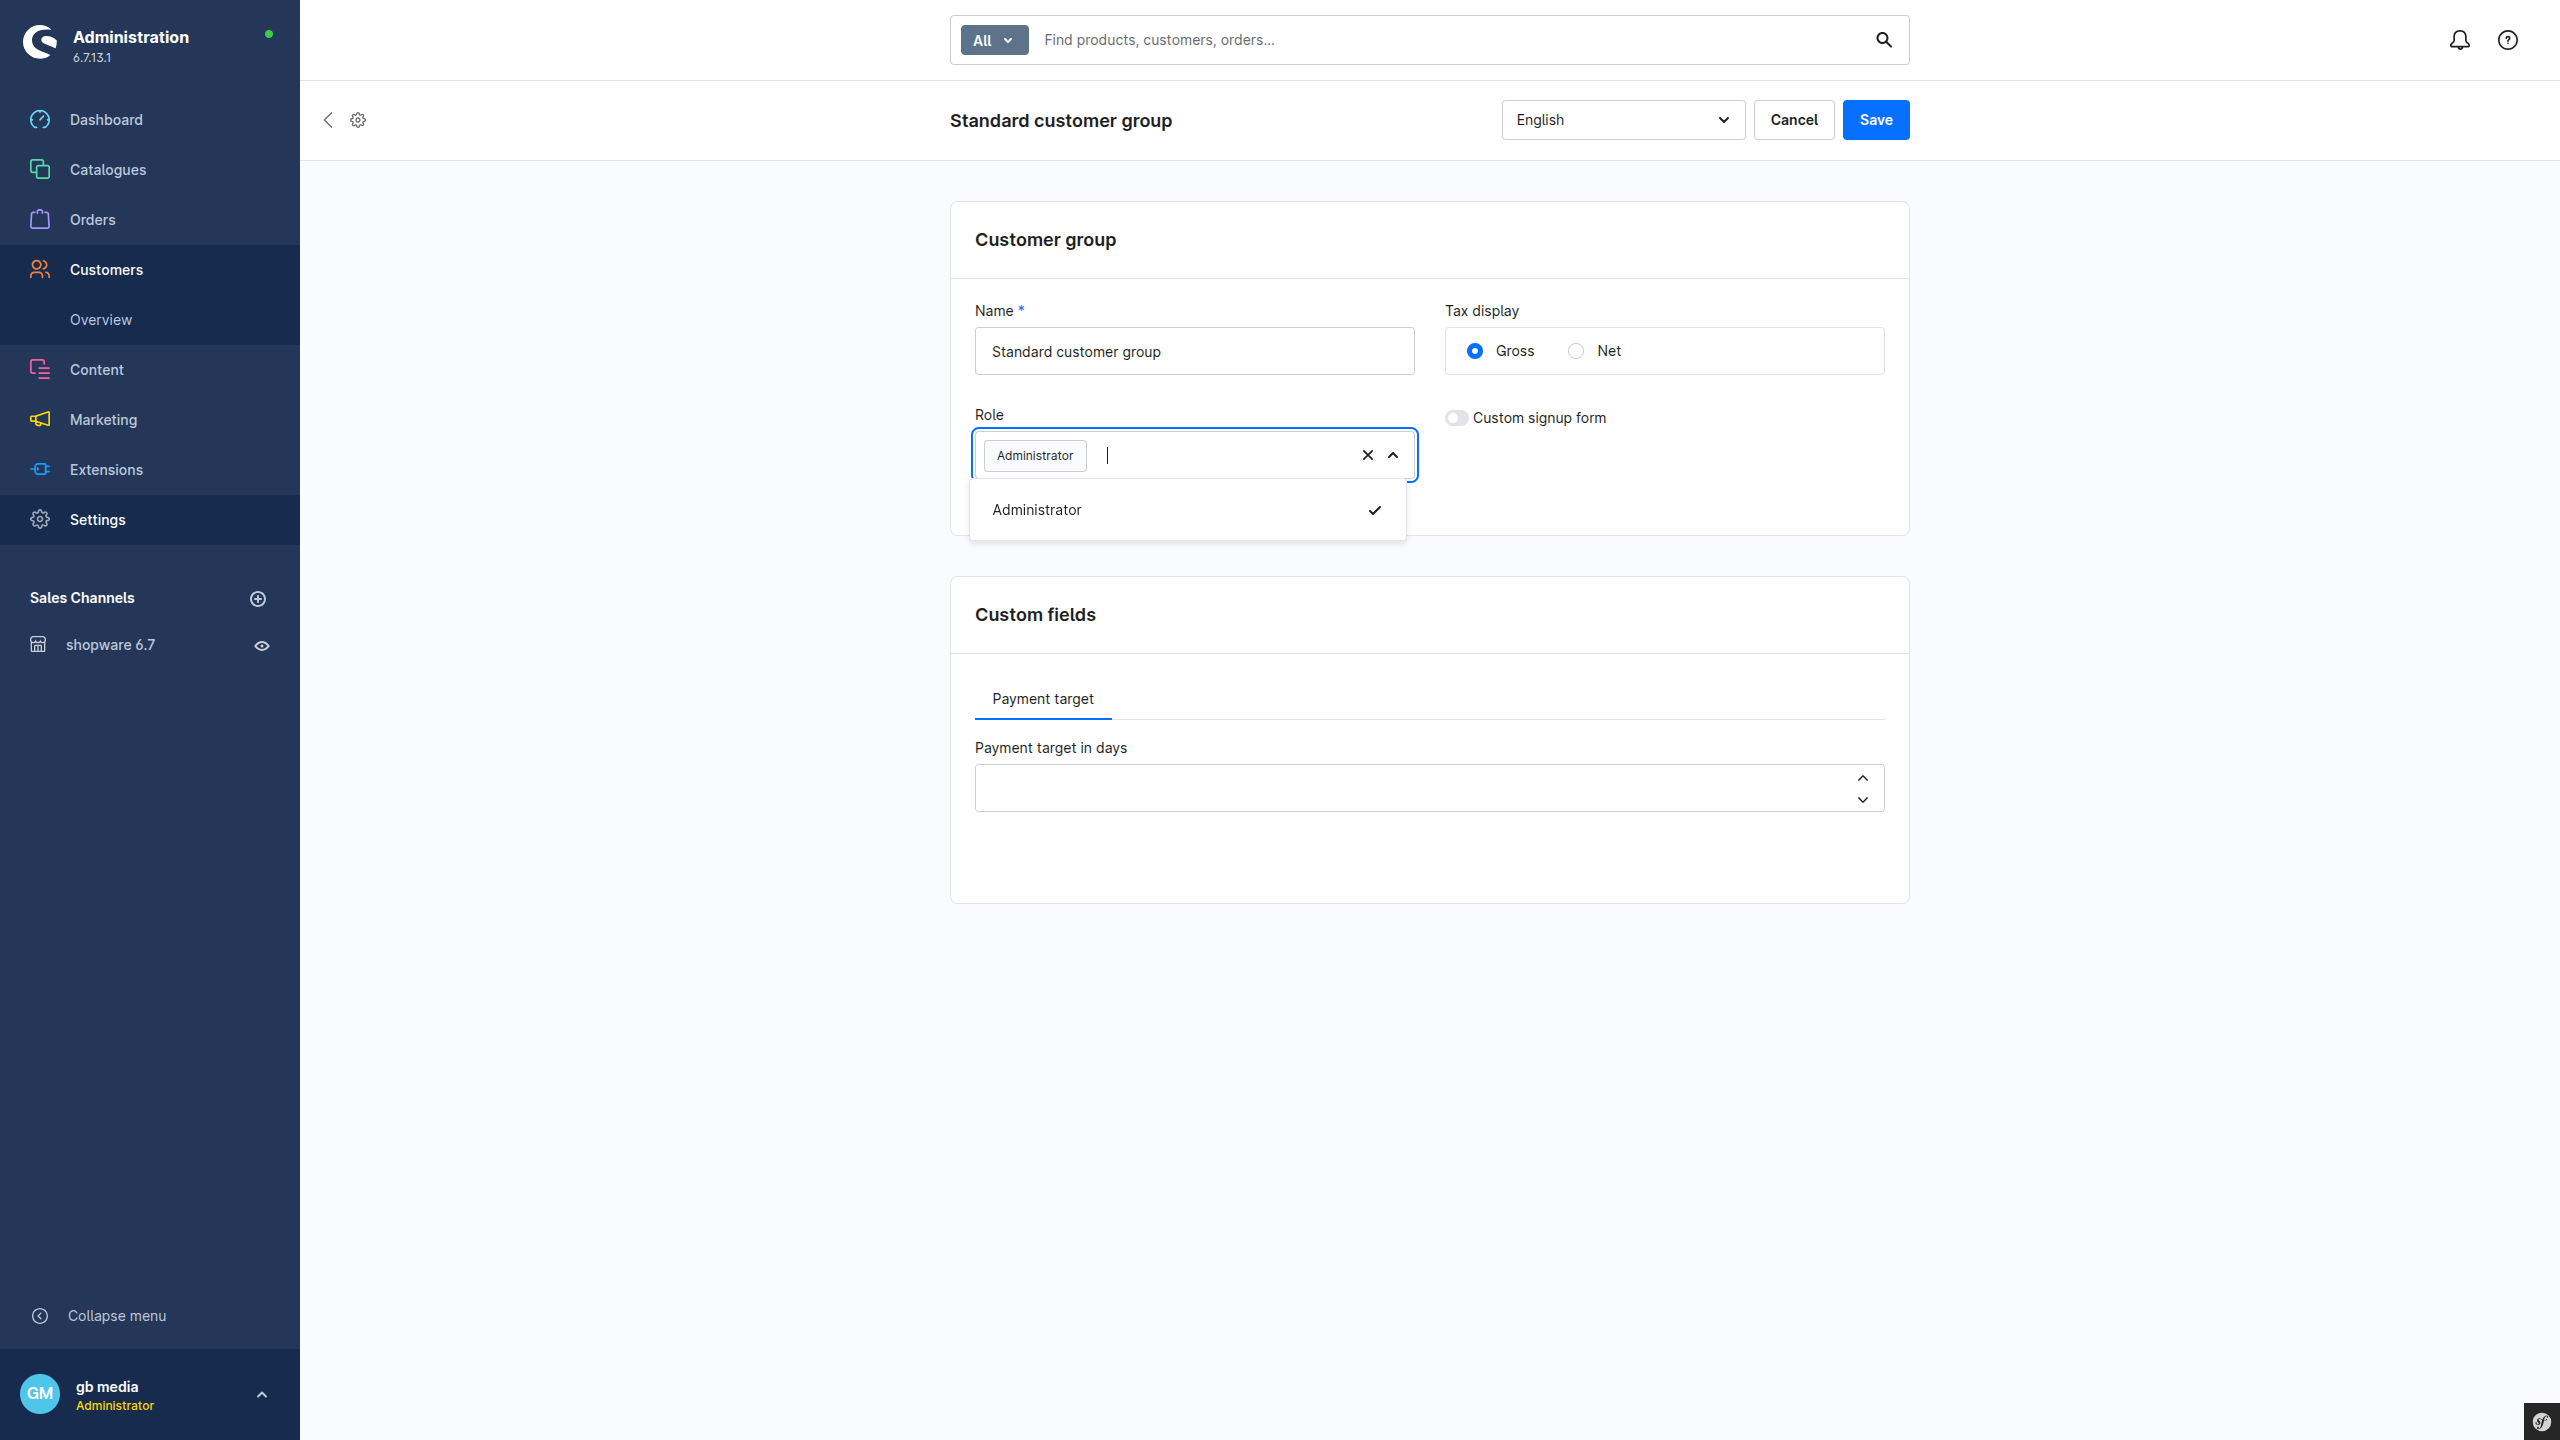Click the Shopware logo icon
The height and width of the screenshot is (1440, 2560).
point(40,42)
